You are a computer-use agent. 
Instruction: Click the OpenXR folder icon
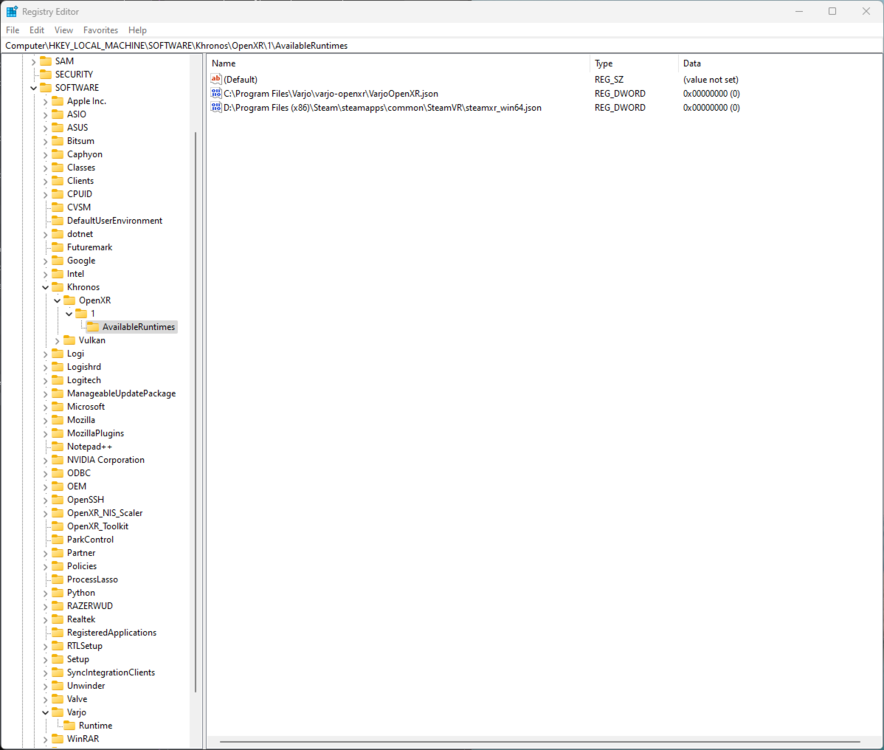point(69,300)
